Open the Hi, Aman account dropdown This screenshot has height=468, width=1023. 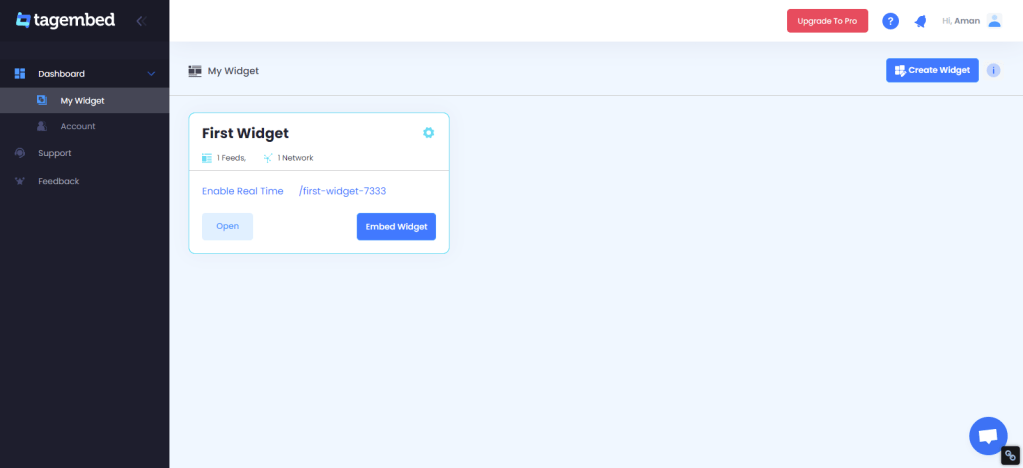coord(960,21)
